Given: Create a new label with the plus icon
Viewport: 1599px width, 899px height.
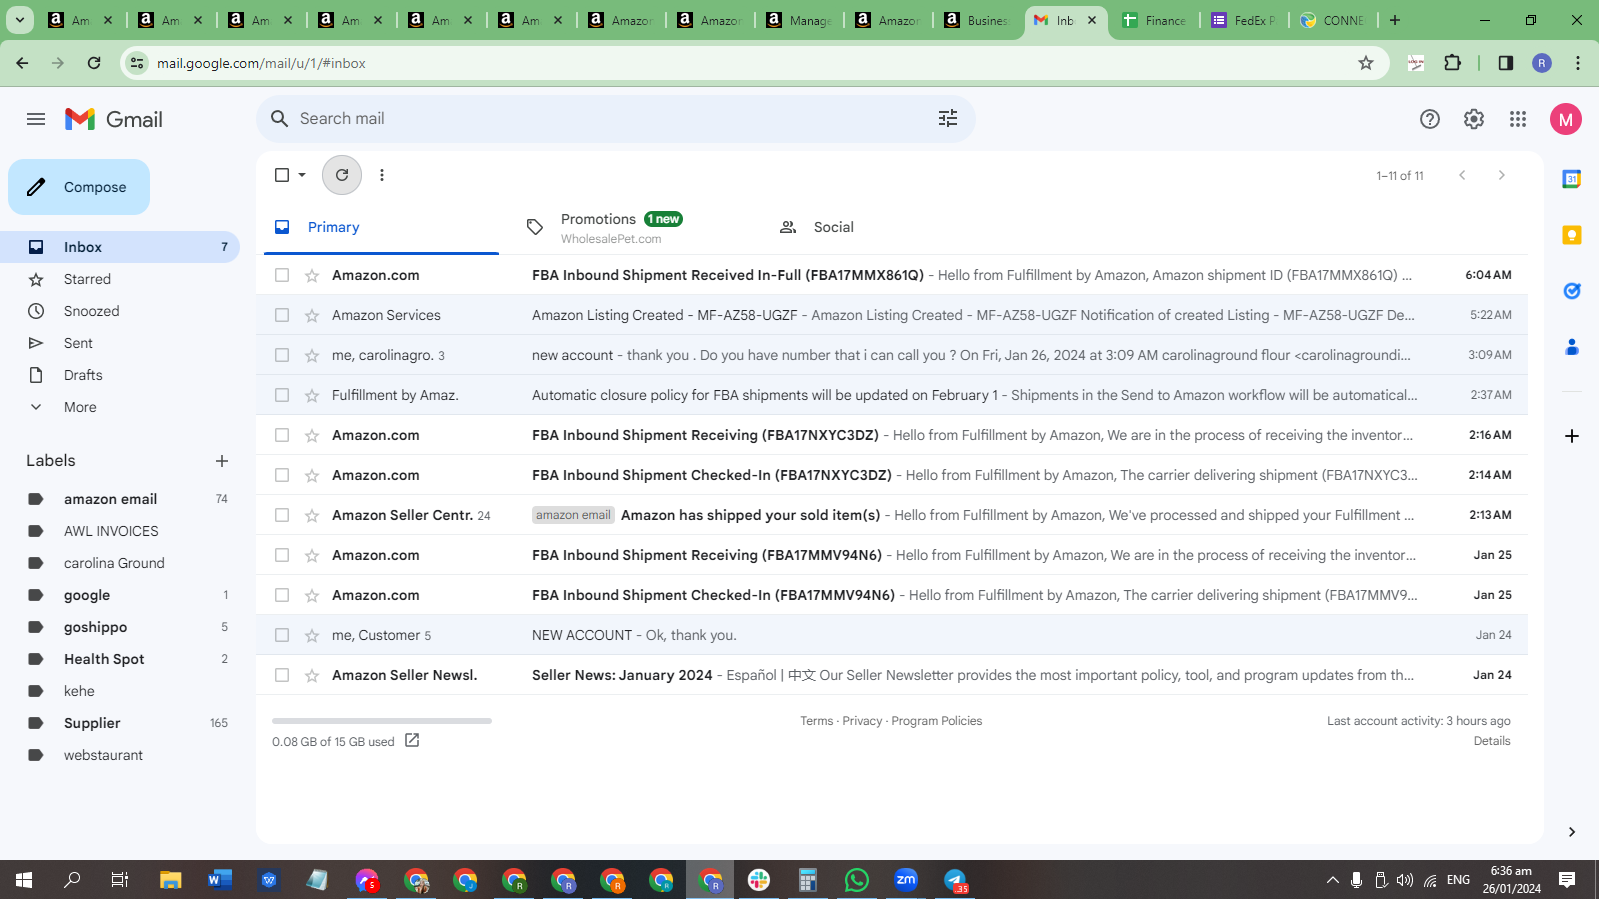Looking at the screenshot, I should click(x=222, y=461).
